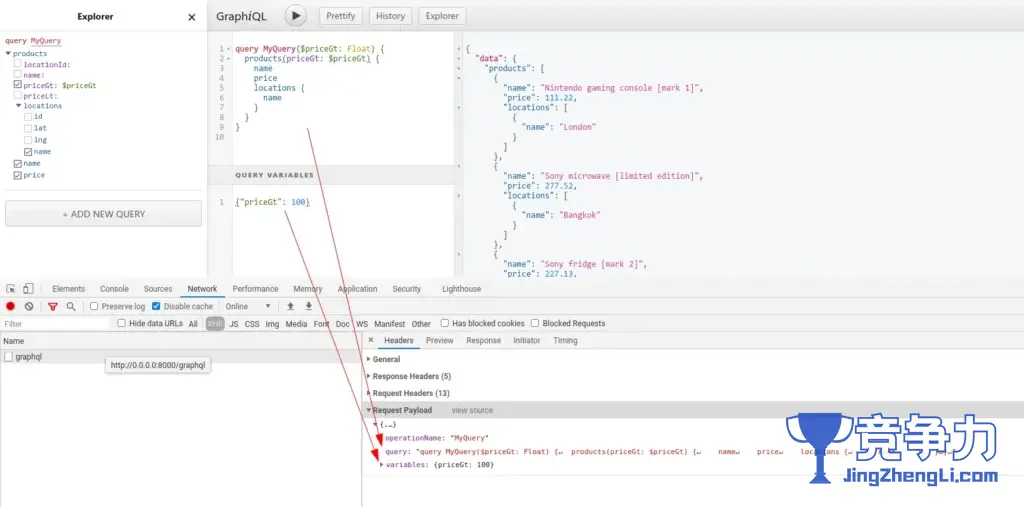The image size is (1024, 507).
Task: Switch to the Console tab
Action: coord(114,289)
